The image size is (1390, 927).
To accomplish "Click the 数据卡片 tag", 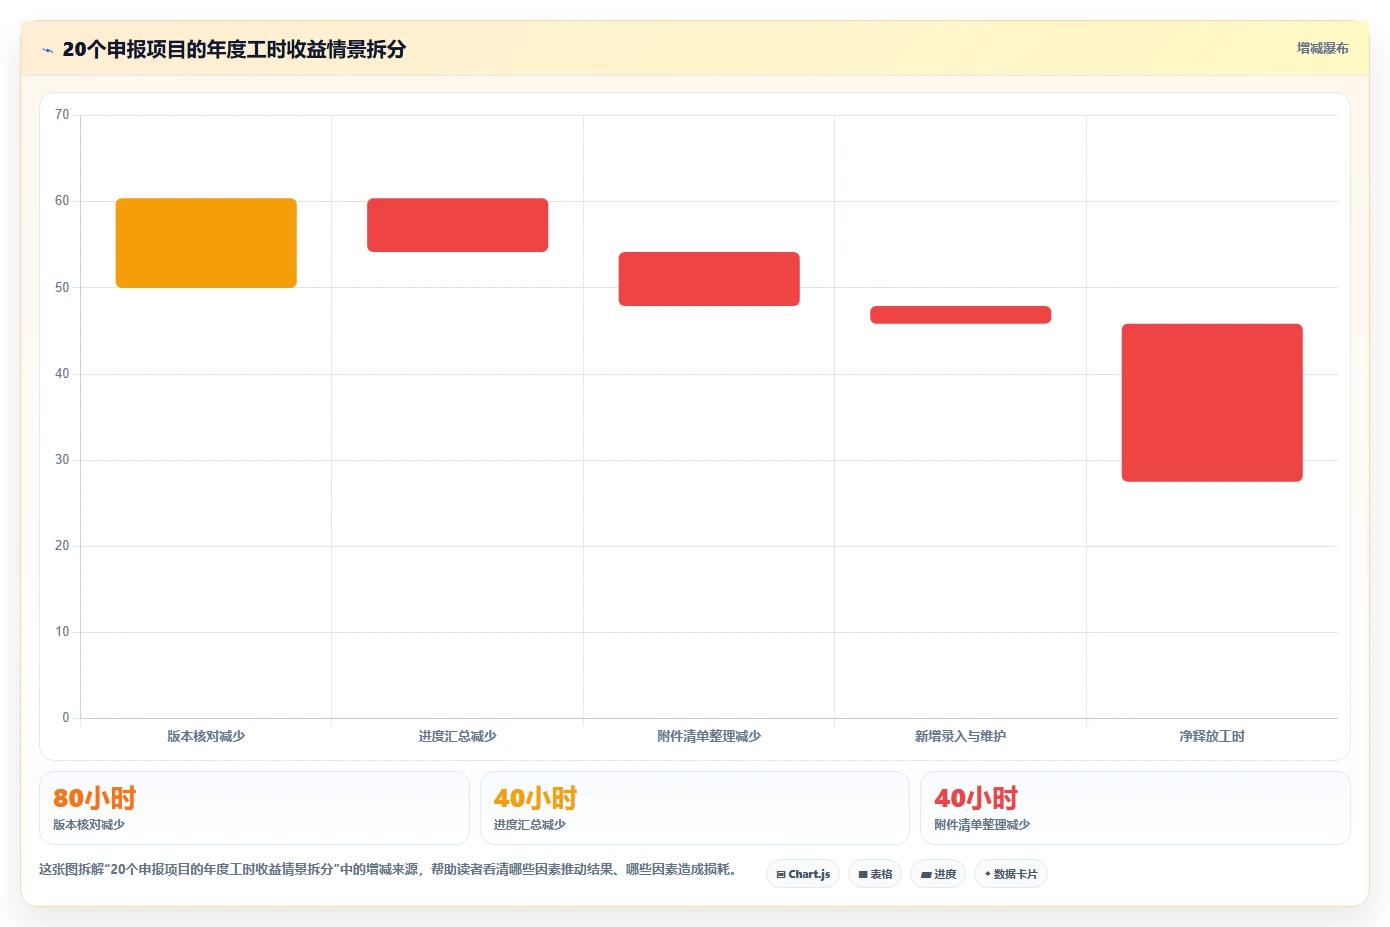I will (x=1011, y=874).
